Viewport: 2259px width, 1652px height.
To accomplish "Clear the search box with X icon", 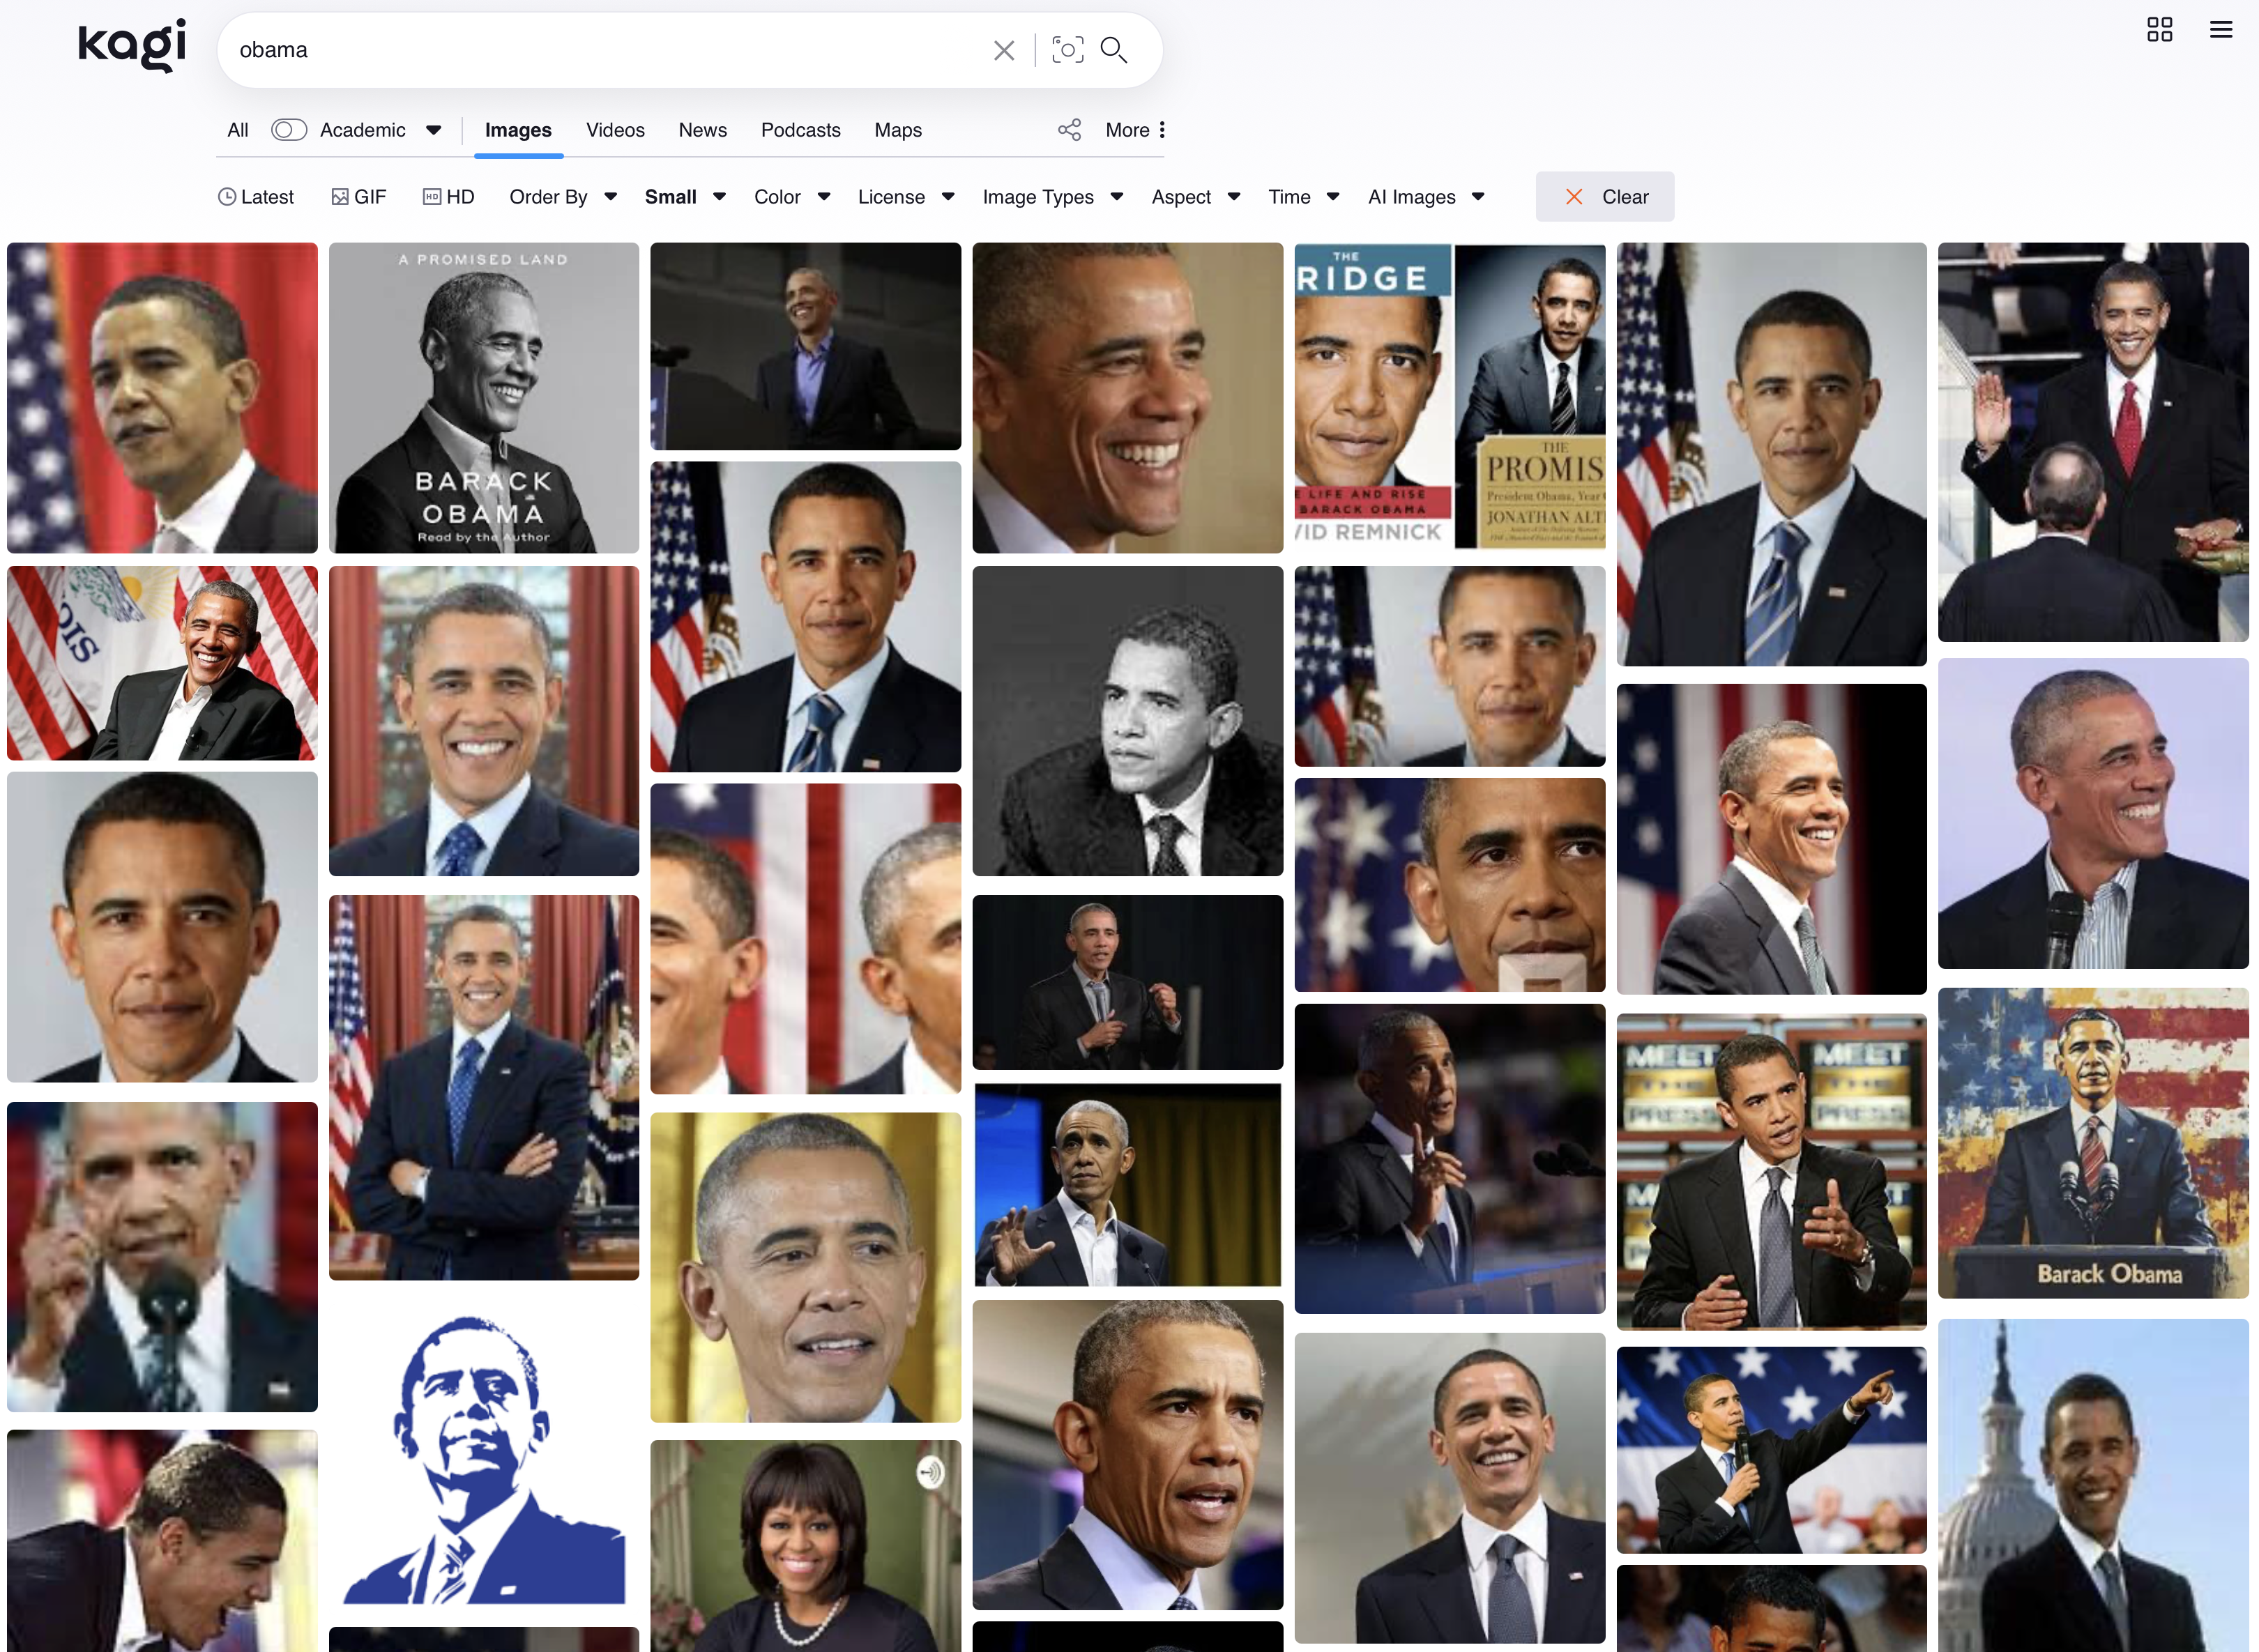I will pos(1004,50).
